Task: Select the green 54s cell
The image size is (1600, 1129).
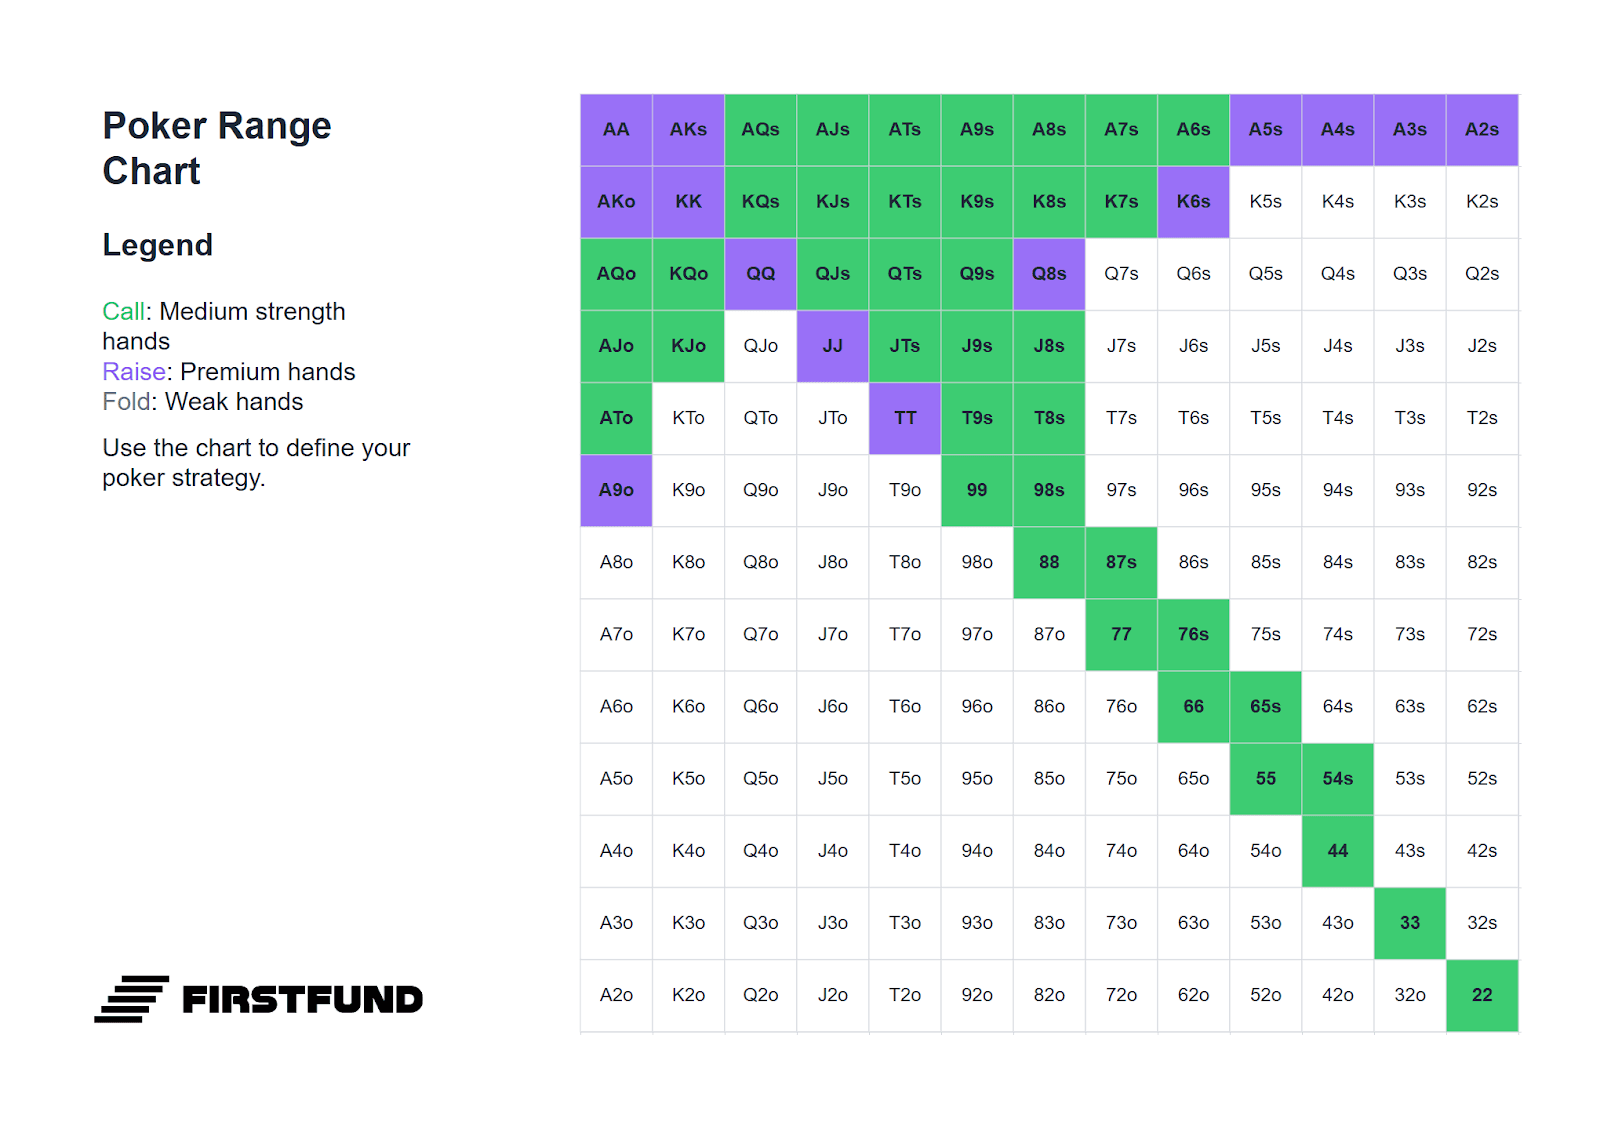Action: (1338, 779)
